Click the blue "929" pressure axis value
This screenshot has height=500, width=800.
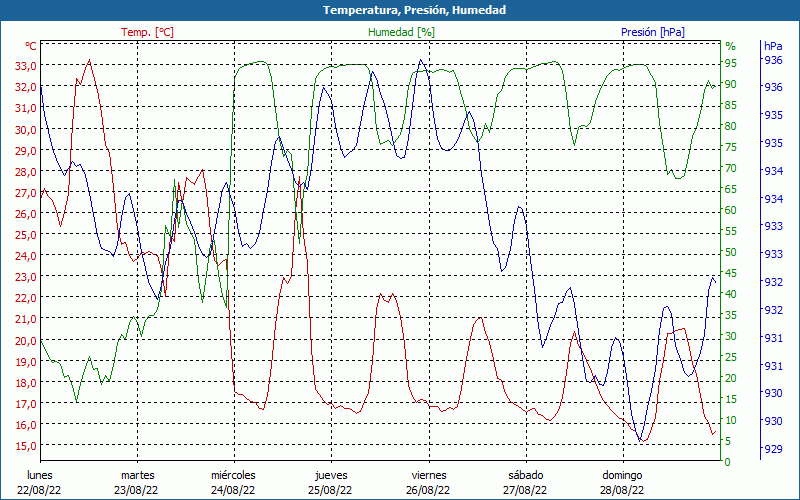point(773,449)
